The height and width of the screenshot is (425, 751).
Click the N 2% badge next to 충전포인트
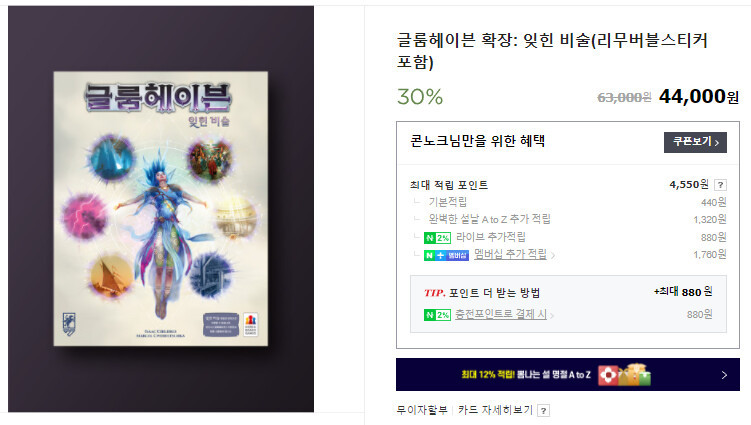(437, 315)
